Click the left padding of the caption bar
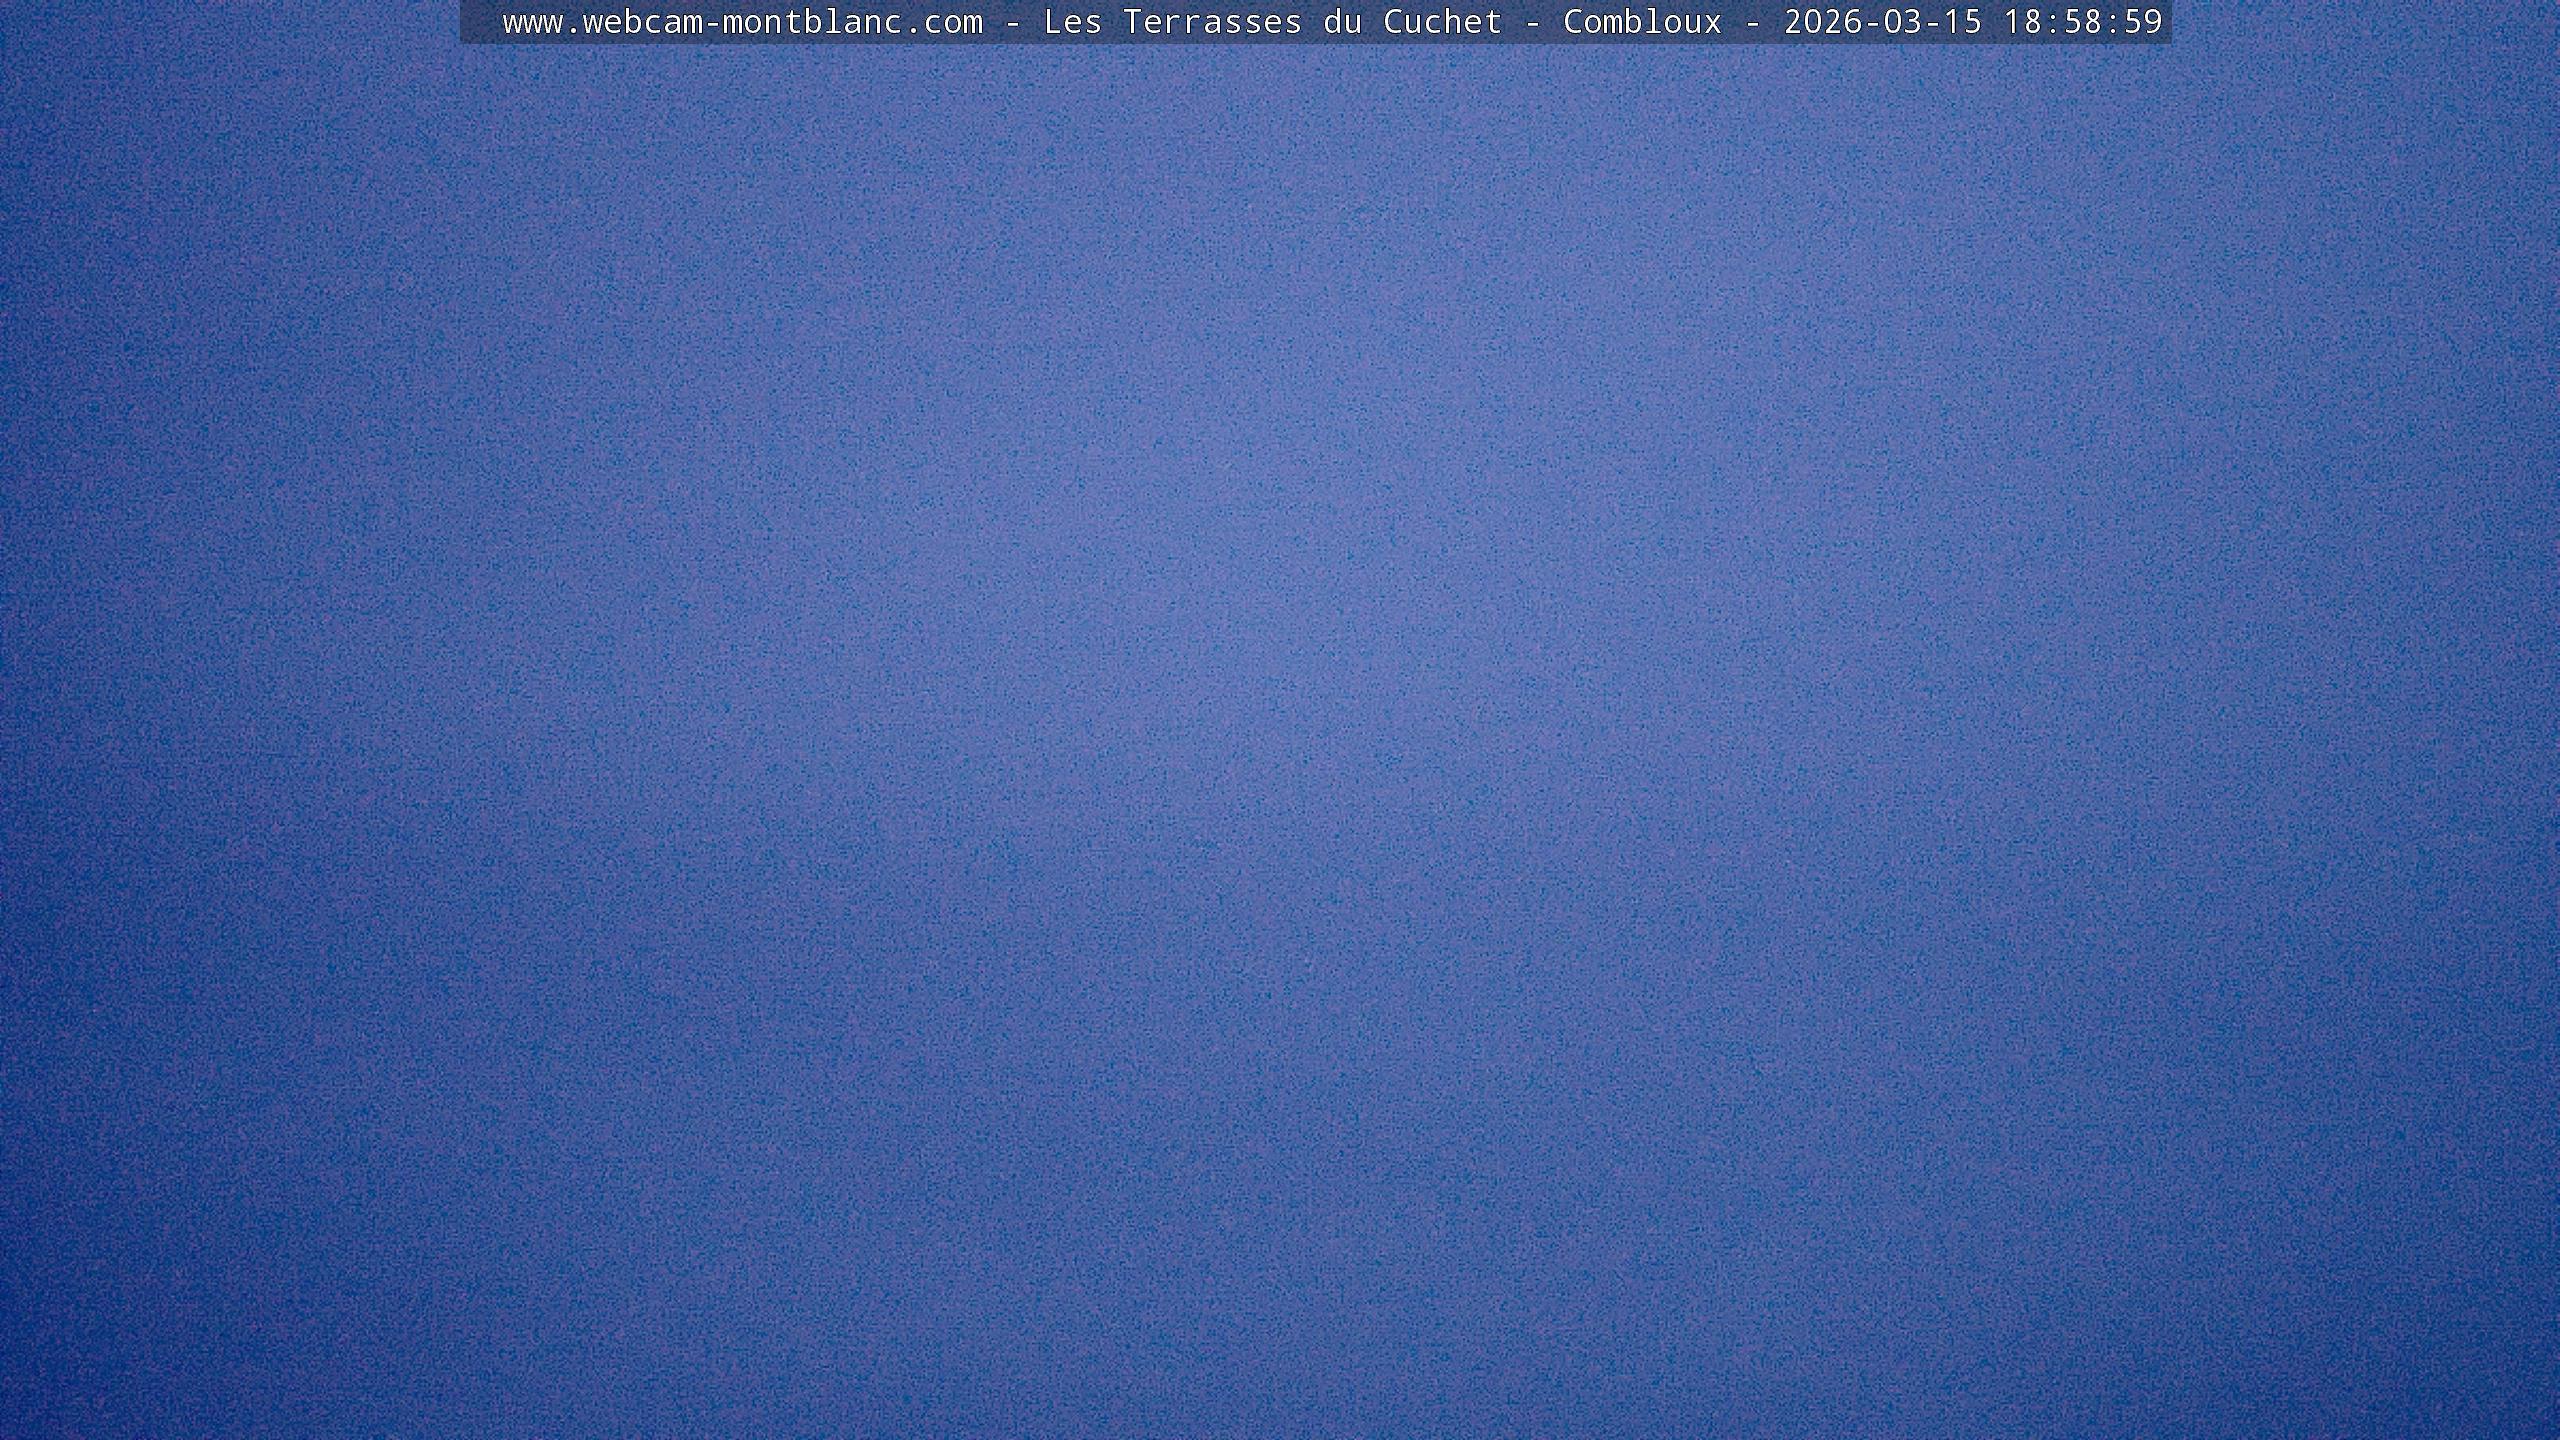 click(x=480, y=22)
